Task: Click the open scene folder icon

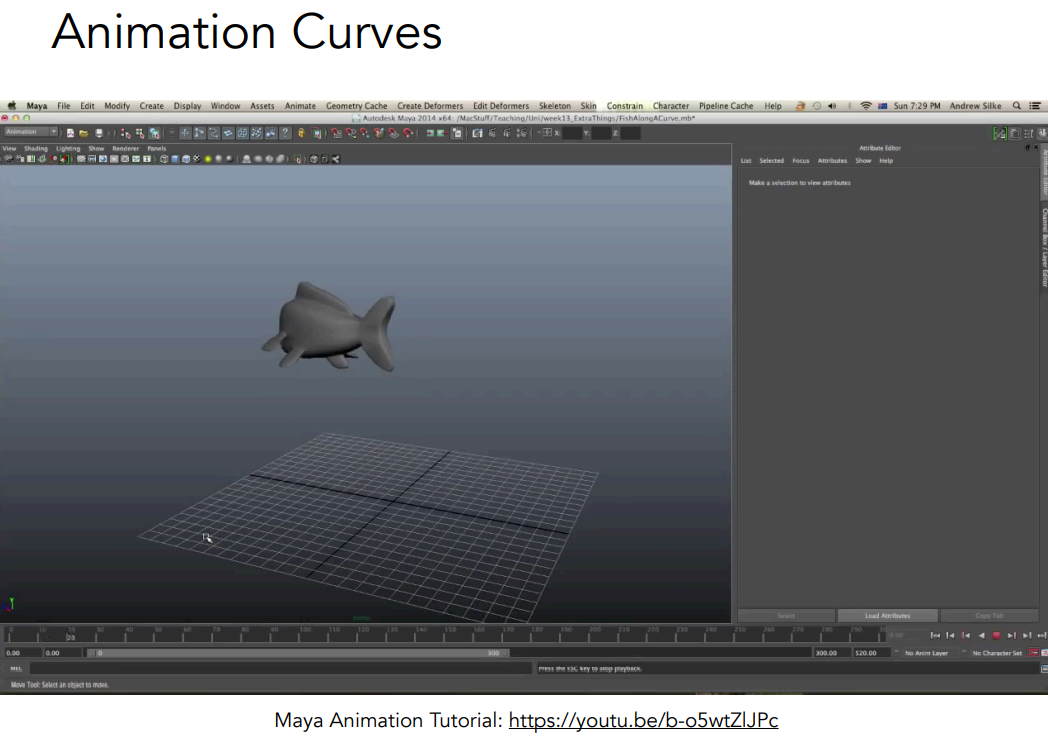Action: tap(84, 133)
